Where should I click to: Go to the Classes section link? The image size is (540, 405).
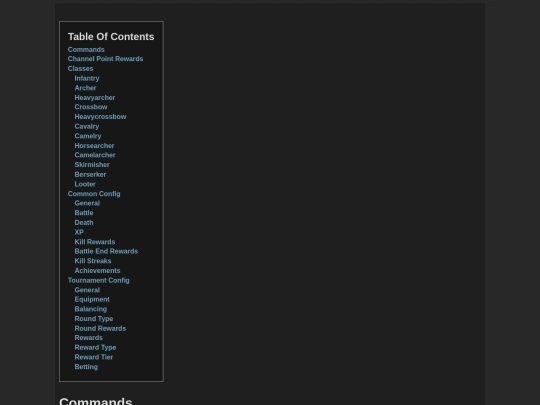tap(80, 69)
